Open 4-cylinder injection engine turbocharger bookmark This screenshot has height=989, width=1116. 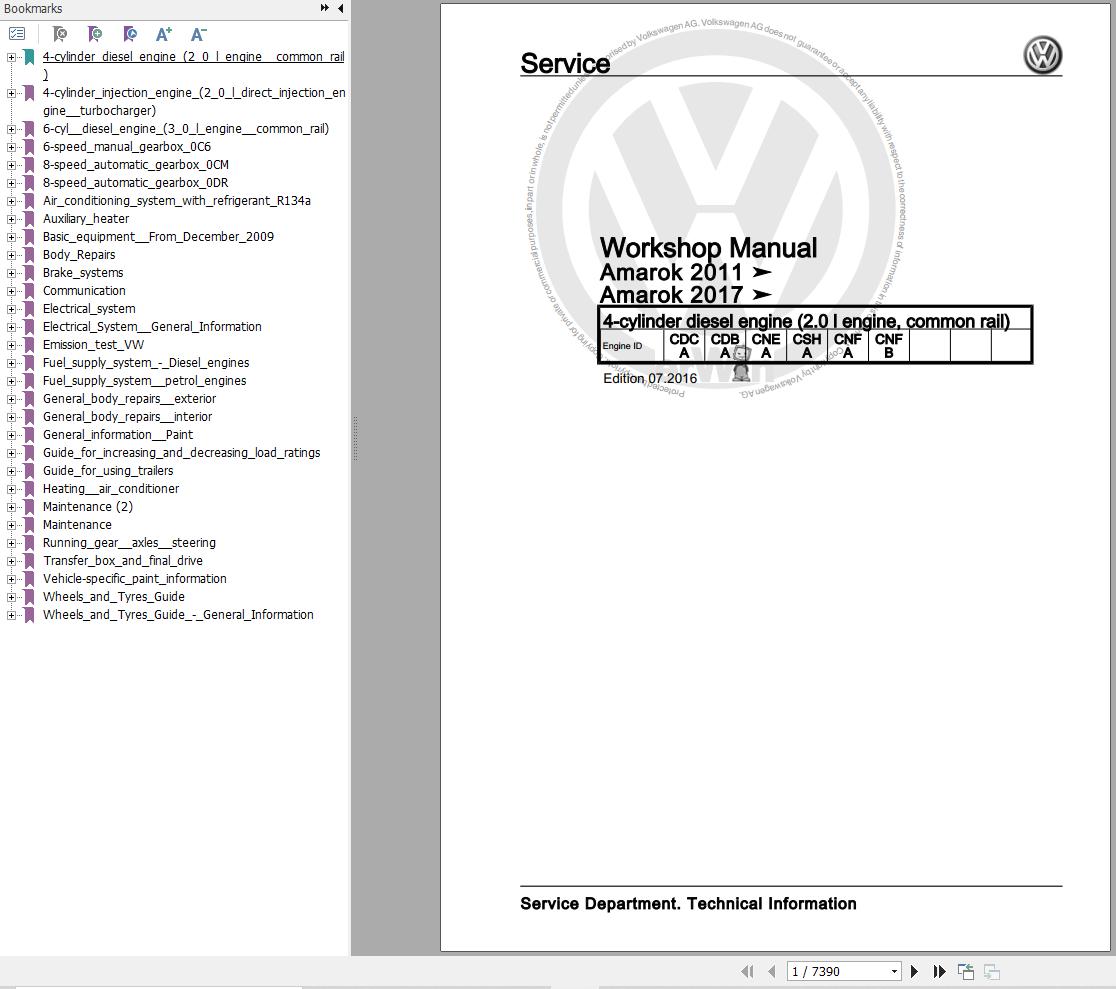click(x=194, y=101)
